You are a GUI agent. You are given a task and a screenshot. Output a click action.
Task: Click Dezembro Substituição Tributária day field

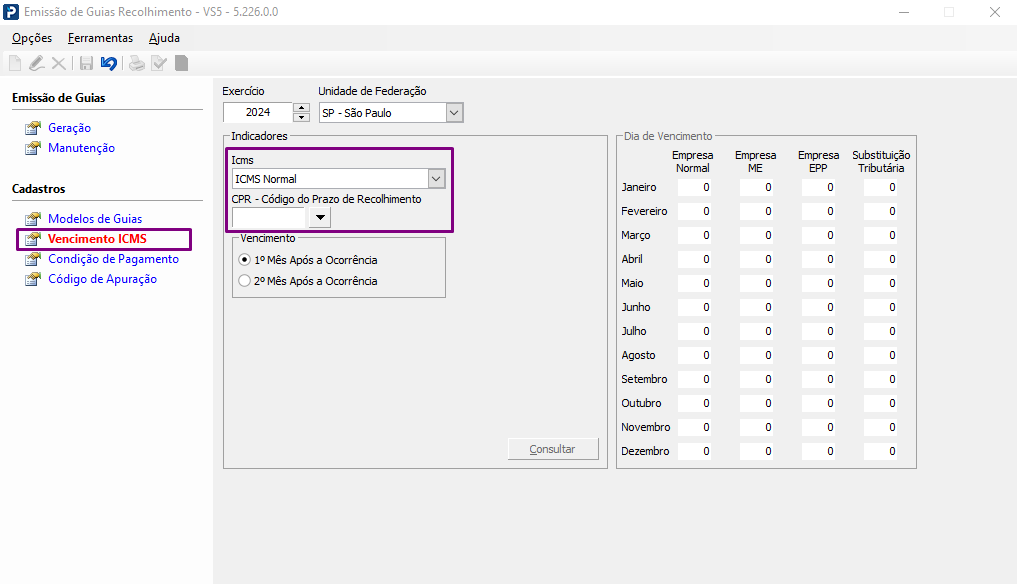pyautogui.click(x=880, y=452)
